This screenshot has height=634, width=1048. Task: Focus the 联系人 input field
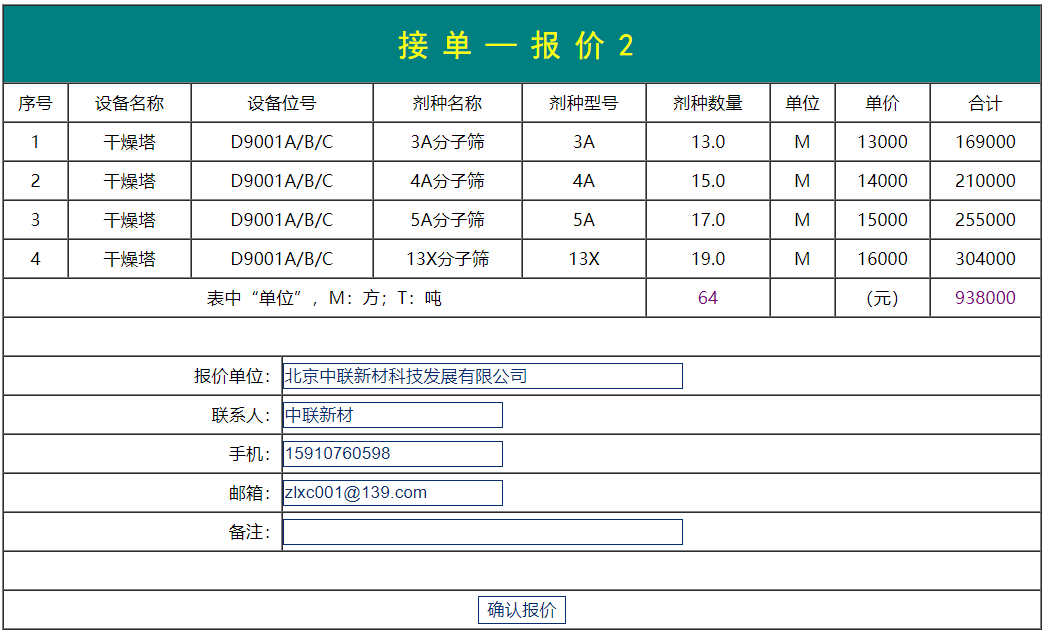tap(392, 415)
